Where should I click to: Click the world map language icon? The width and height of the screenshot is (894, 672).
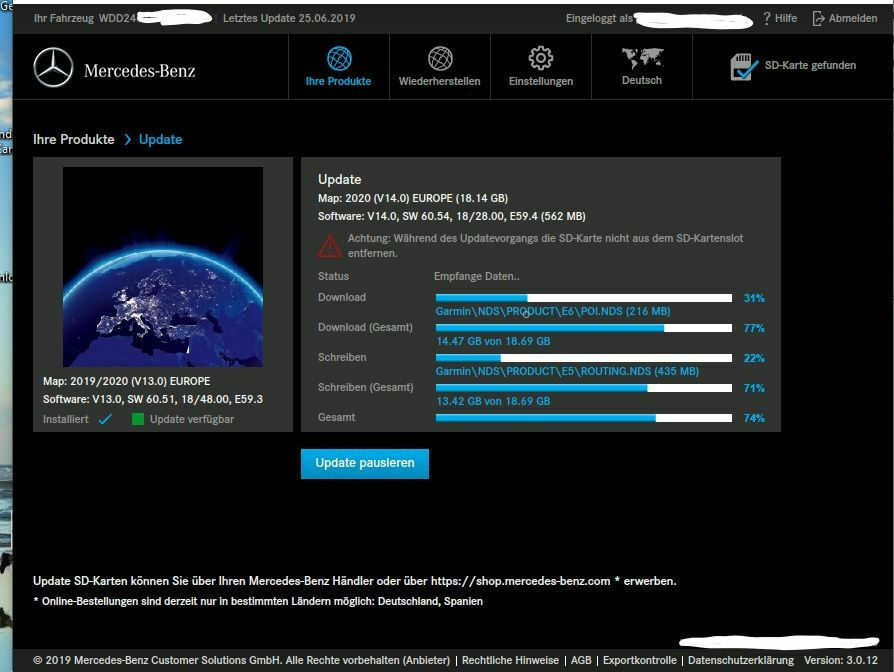(643, 58)
